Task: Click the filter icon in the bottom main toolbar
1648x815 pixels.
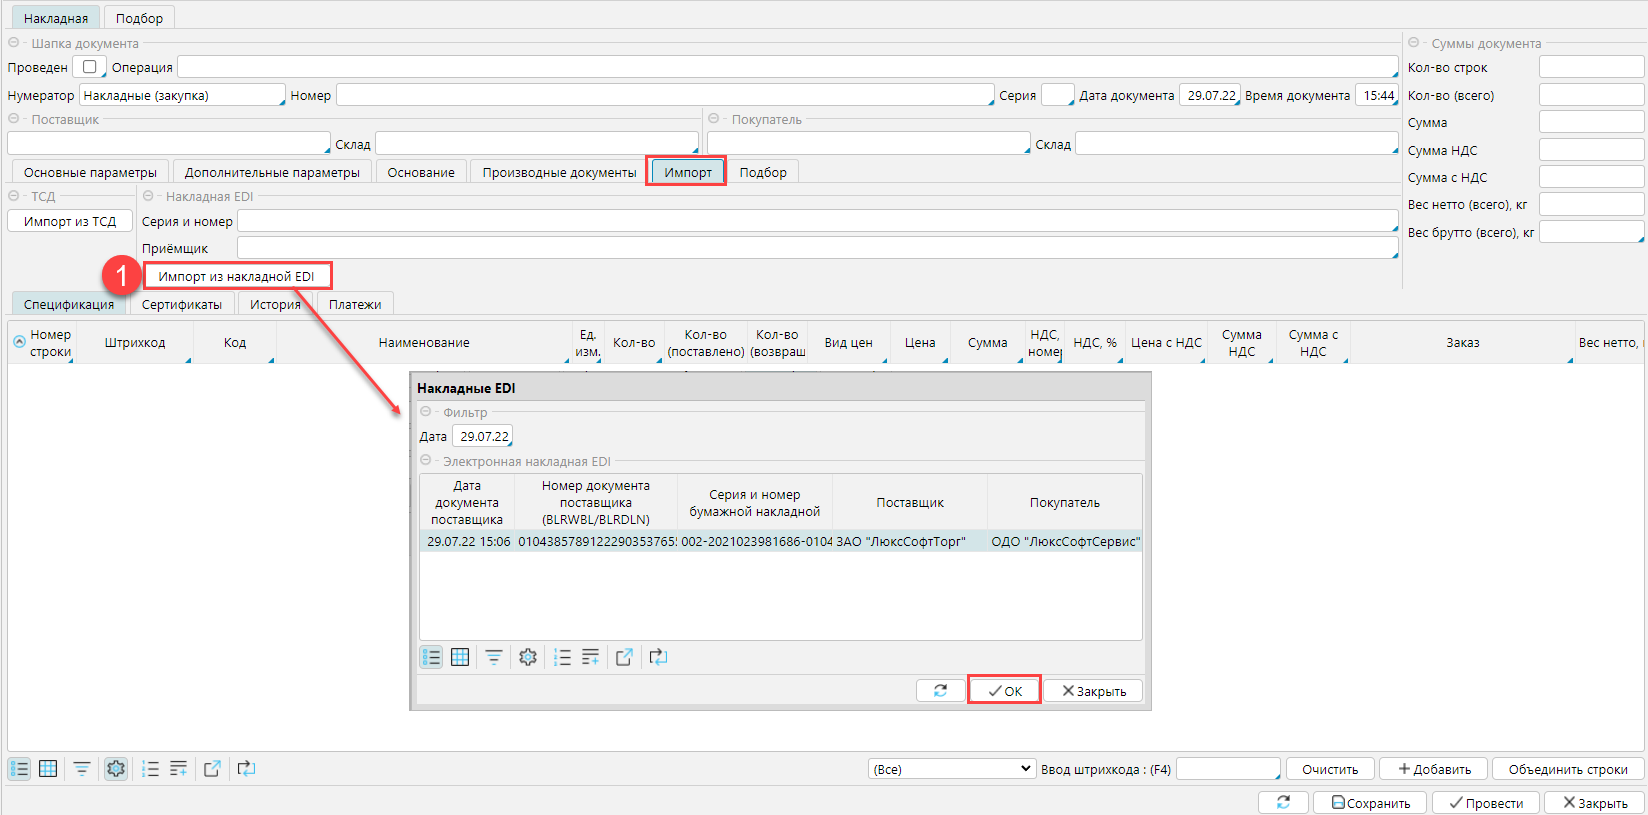Action: pyautogui.click(x=82, y=769)
